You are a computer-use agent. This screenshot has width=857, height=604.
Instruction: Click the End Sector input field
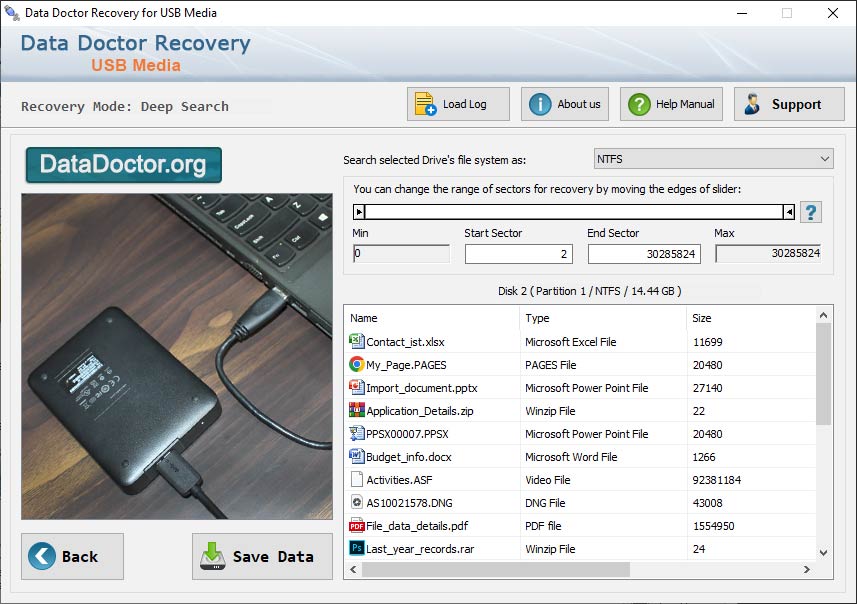coord(644,254)
